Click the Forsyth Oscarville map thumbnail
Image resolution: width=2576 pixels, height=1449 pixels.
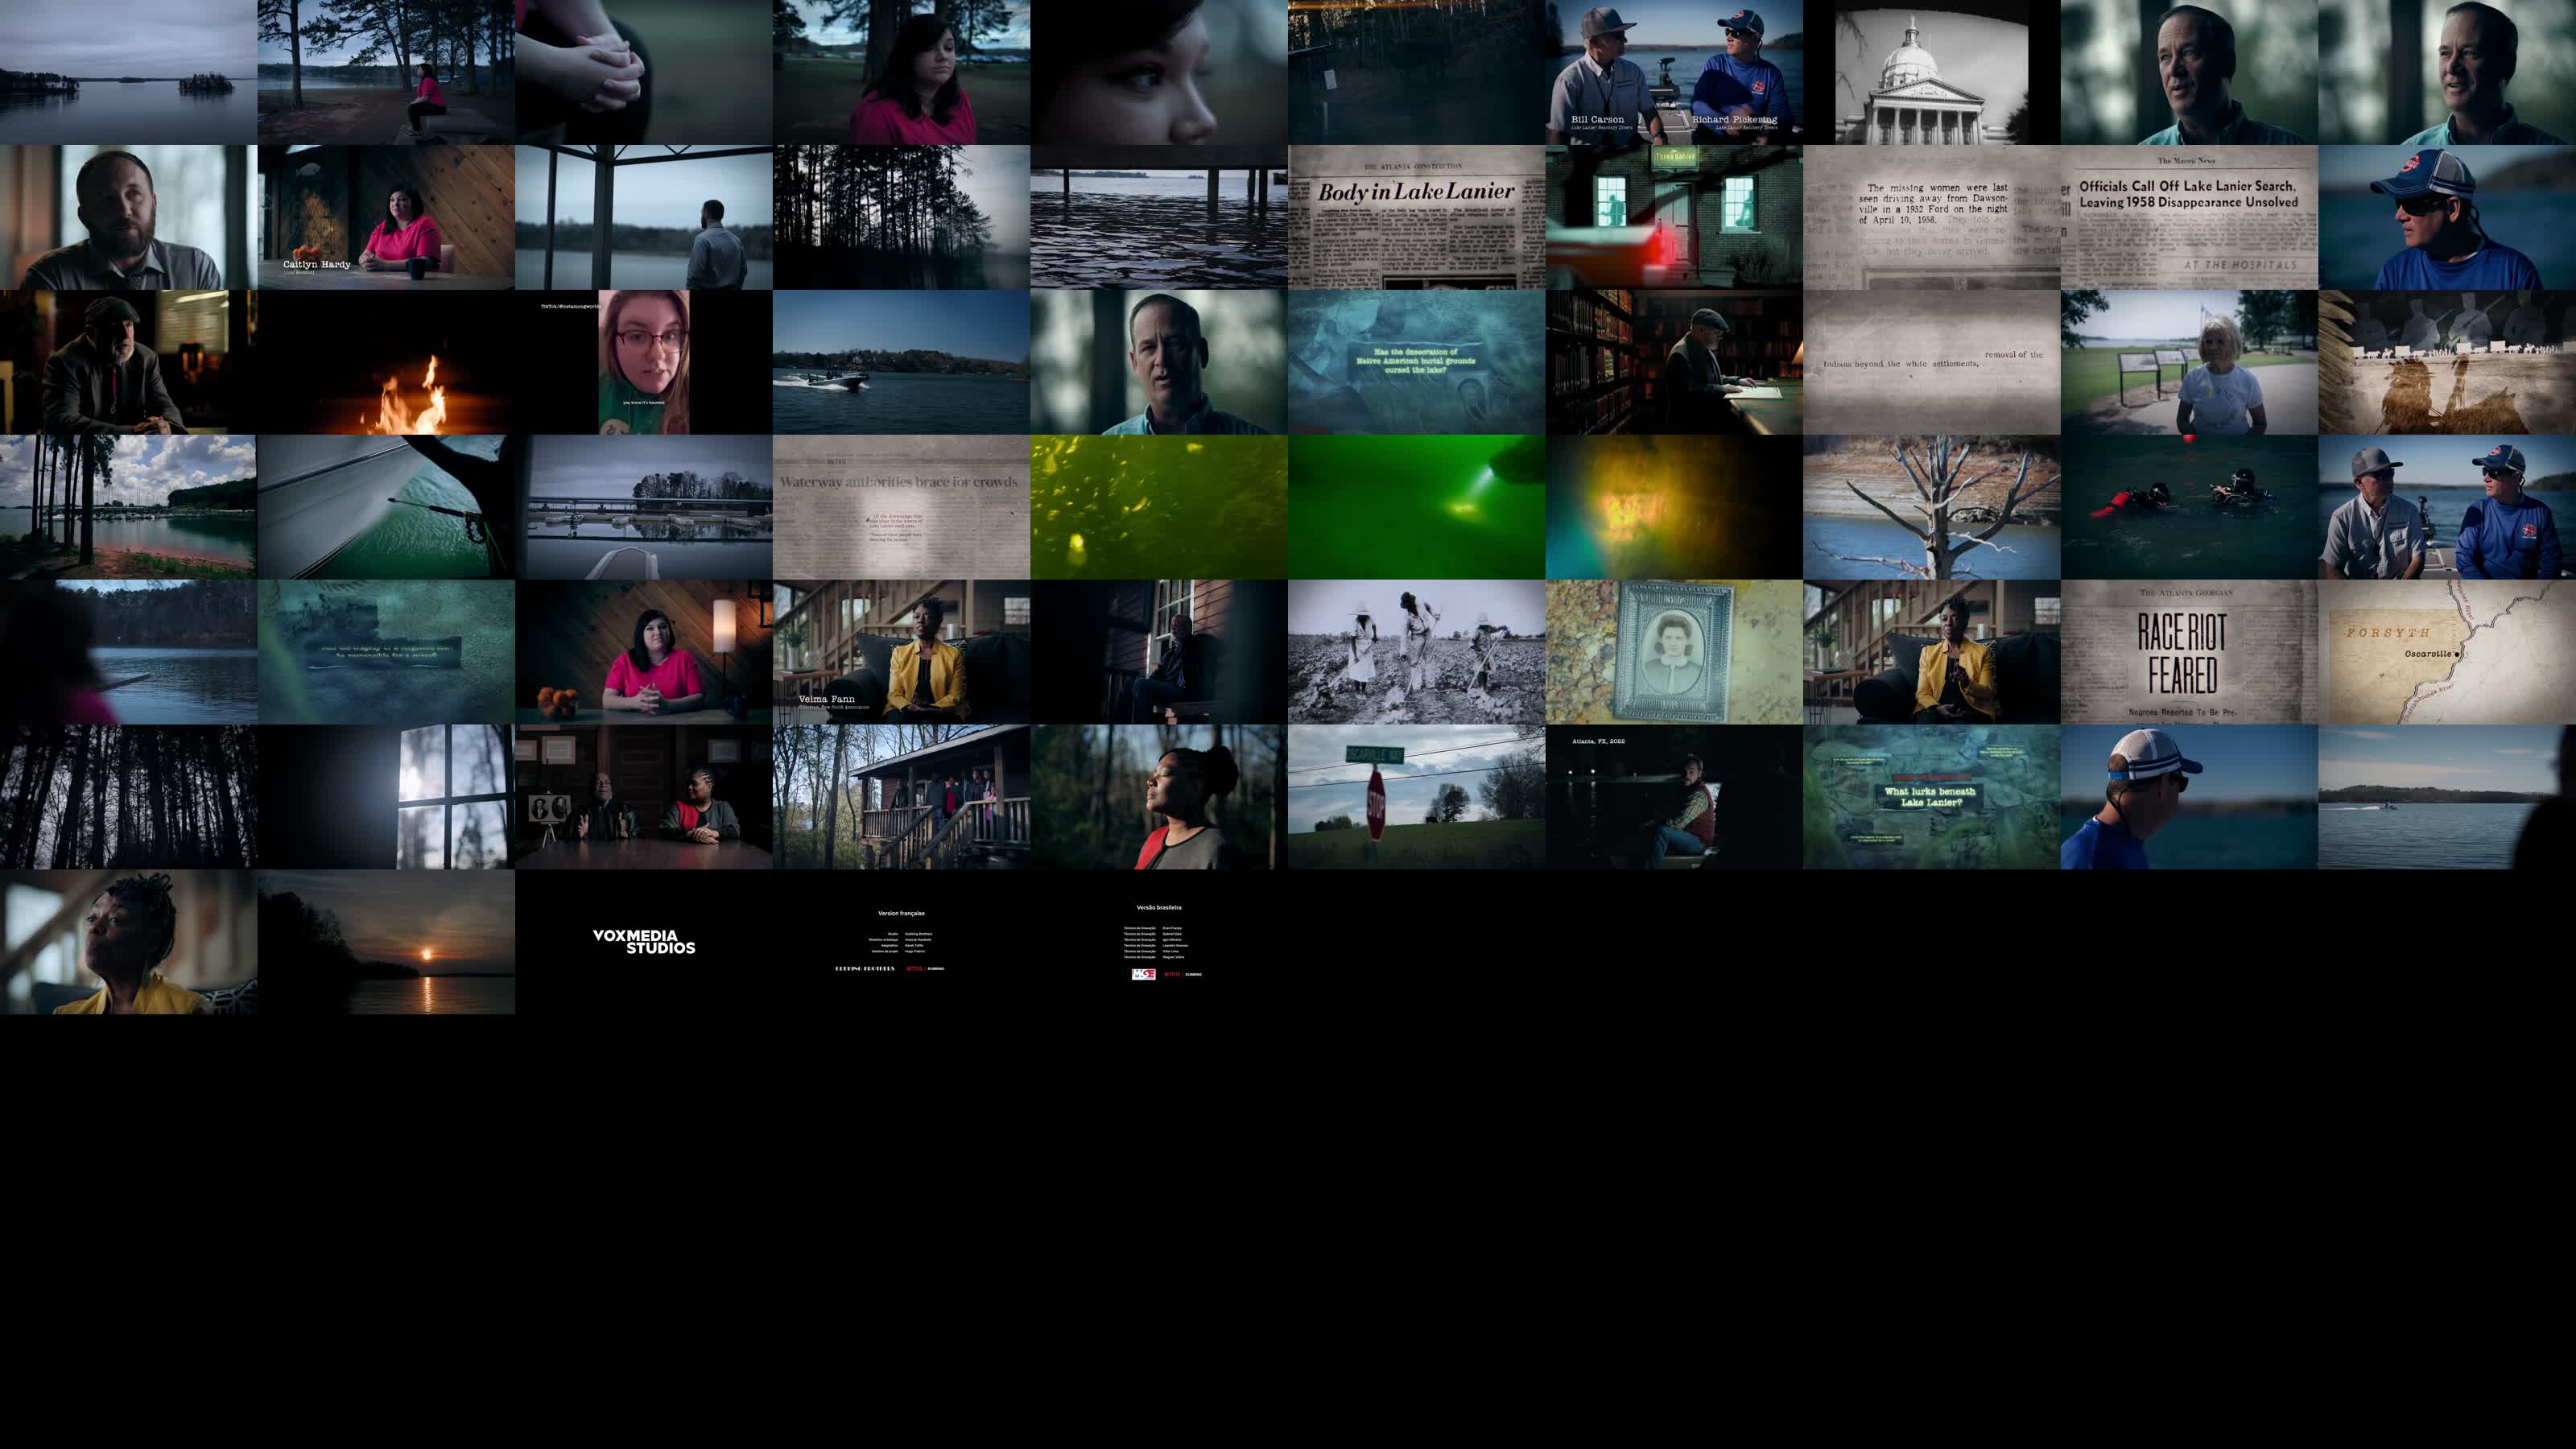(x=2446, y=652)
